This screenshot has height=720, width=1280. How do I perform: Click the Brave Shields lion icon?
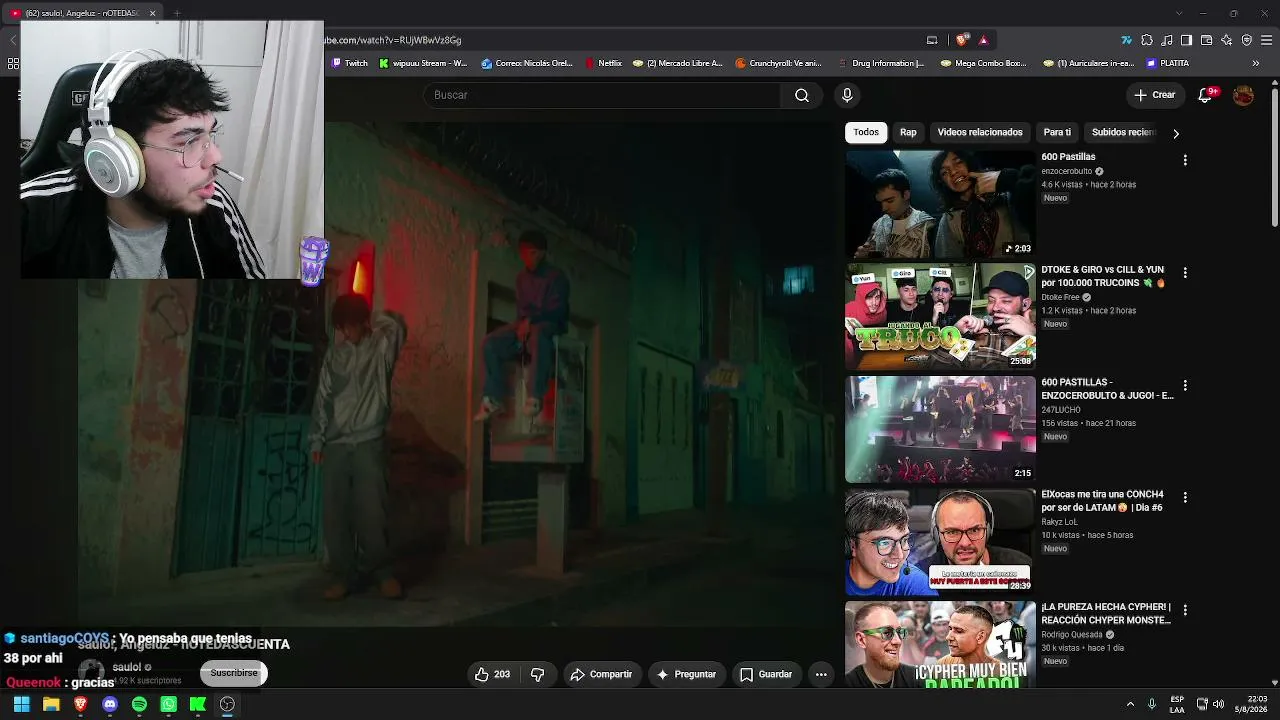[962, 40]
